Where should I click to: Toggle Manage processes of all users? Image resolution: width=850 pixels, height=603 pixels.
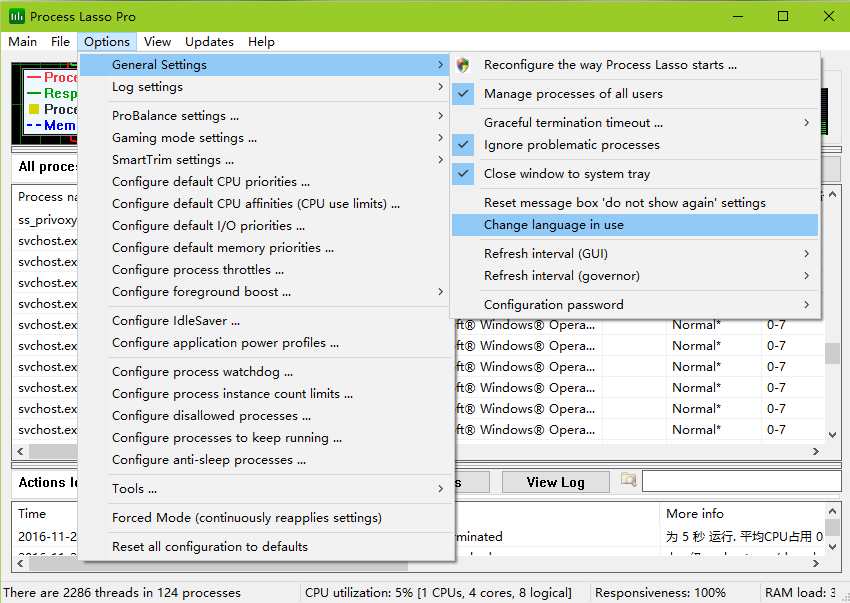click(573, 94)
